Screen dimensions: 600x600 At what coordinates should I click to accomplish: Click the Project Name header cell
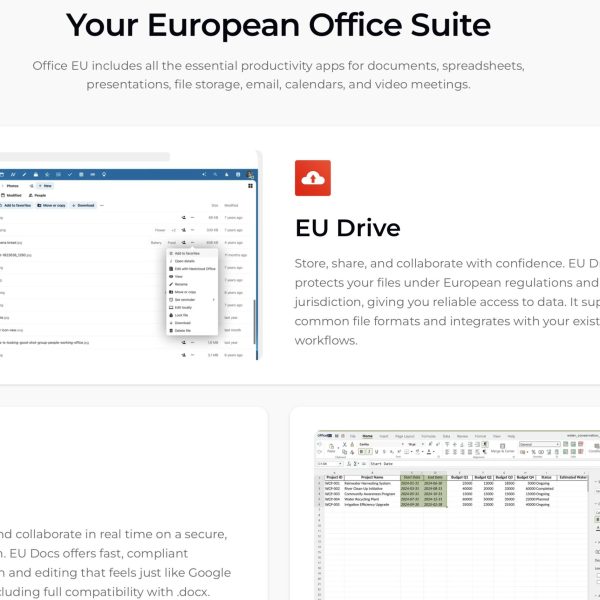click(x=372, y=477)
